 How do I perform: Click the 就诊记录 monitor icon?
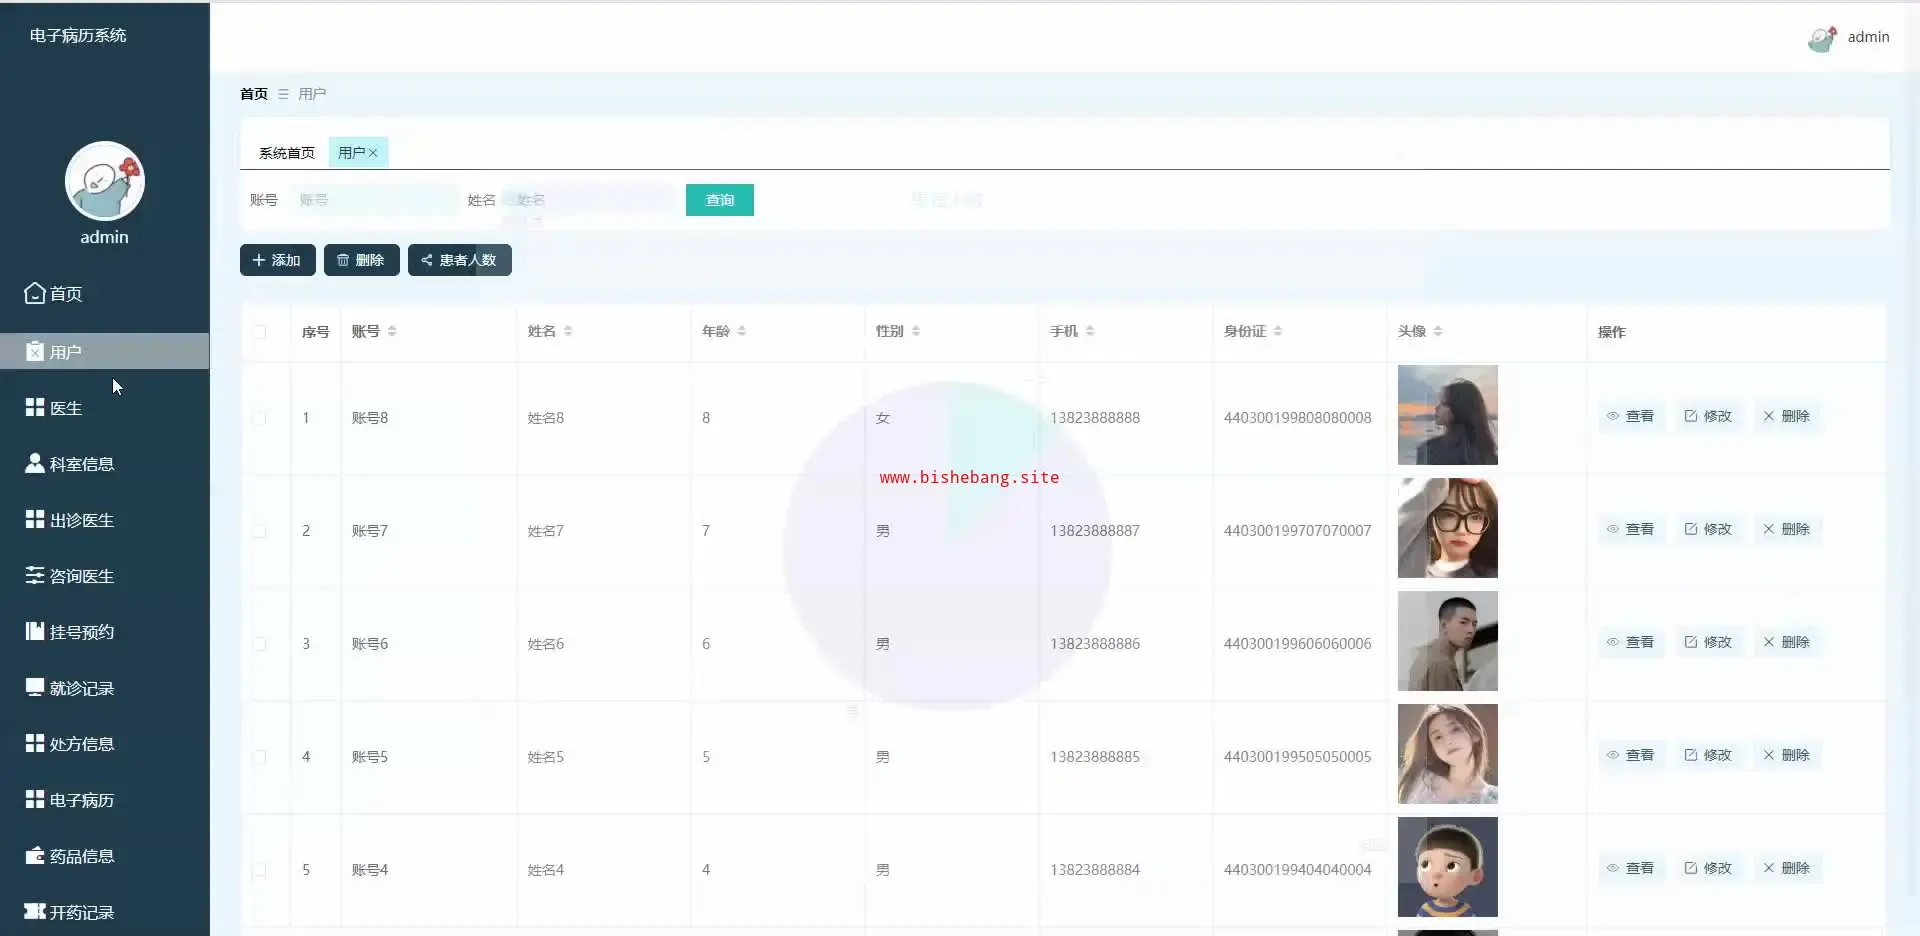point(35,687)
